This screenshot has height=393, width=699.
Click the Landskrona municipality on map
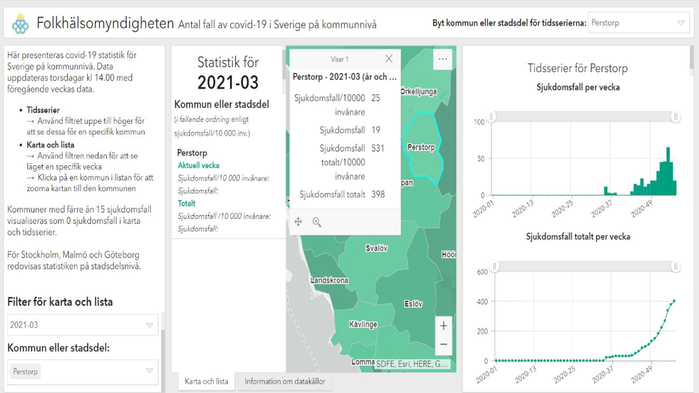pyautogui.click(x=329, y=280)
